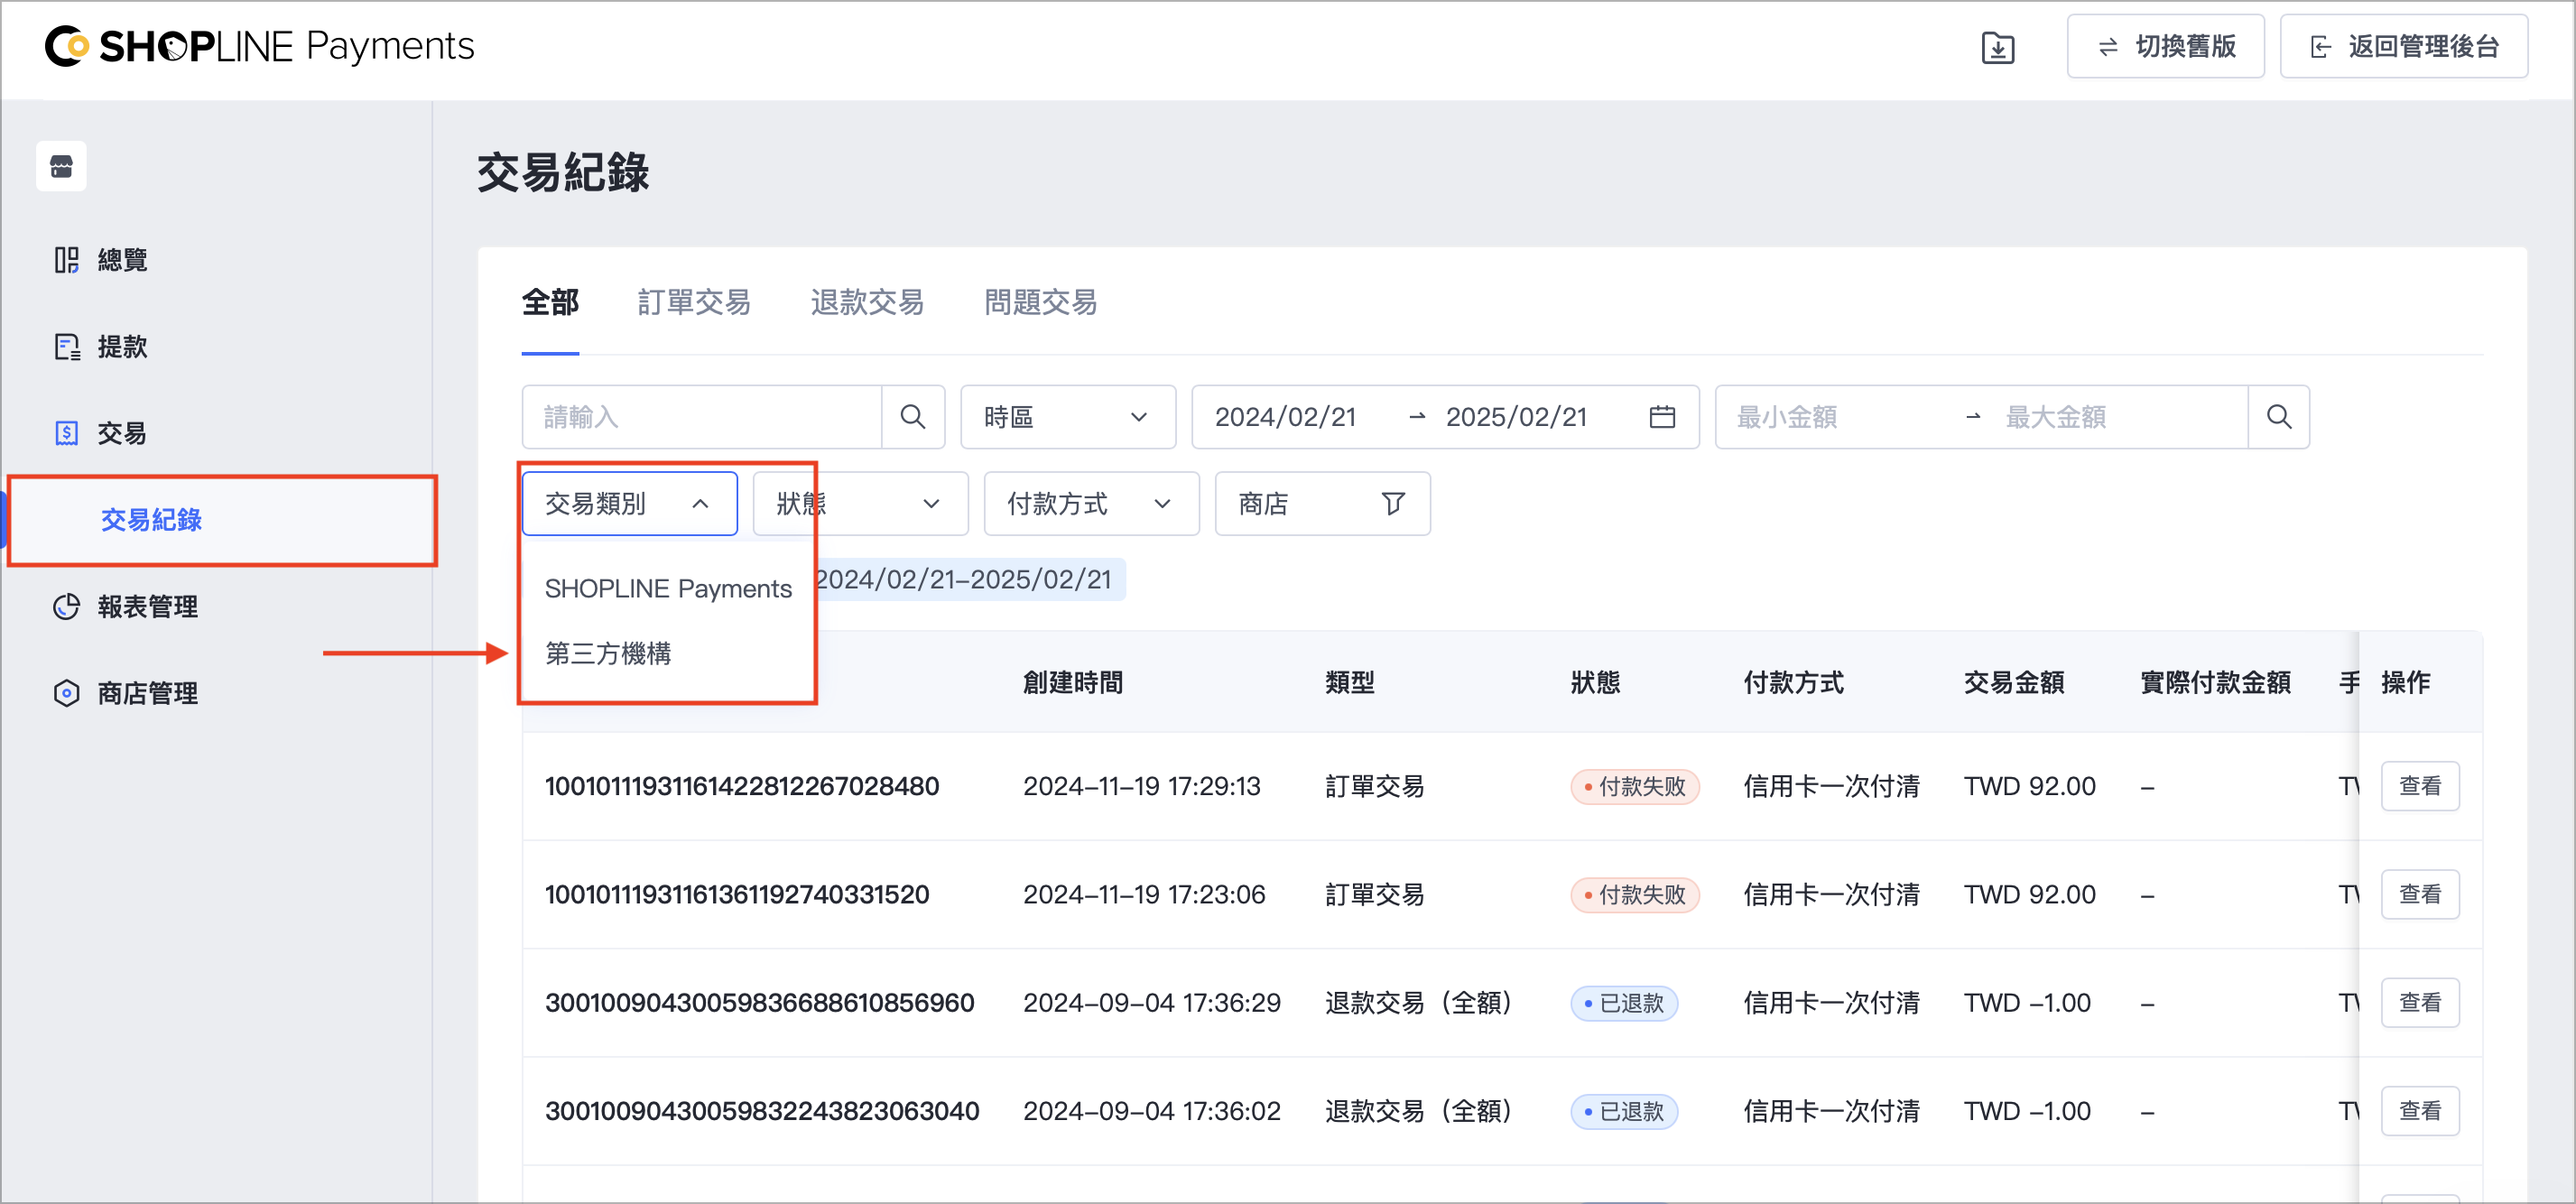Expand the 時區 dropdown
This screenshot has height=1204, width=2576.
(x=1067, y=417)
